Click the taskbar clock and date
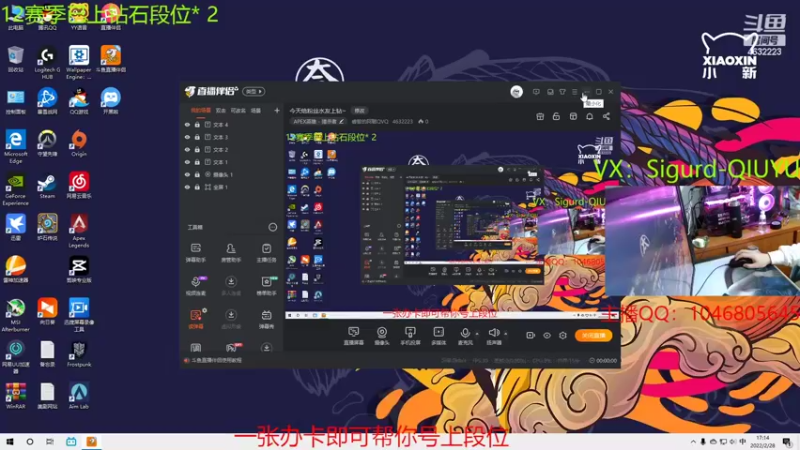This screenshot has height=450, width=800. (x=762, y=442)
